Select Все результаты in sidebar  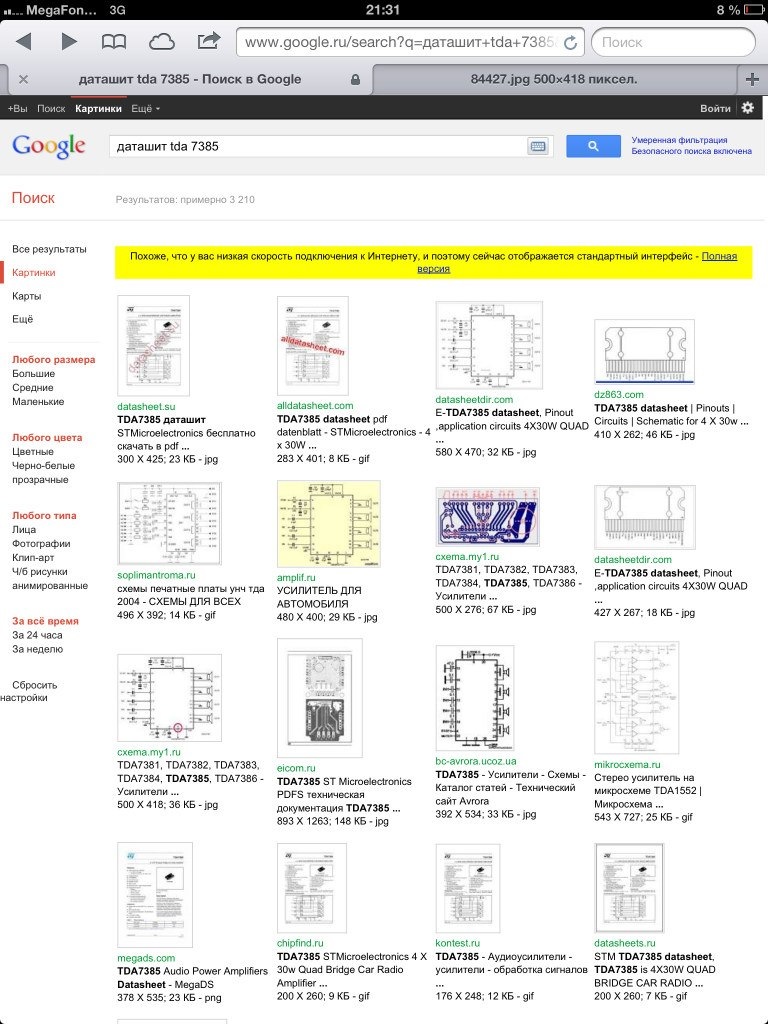coord(49,249)
